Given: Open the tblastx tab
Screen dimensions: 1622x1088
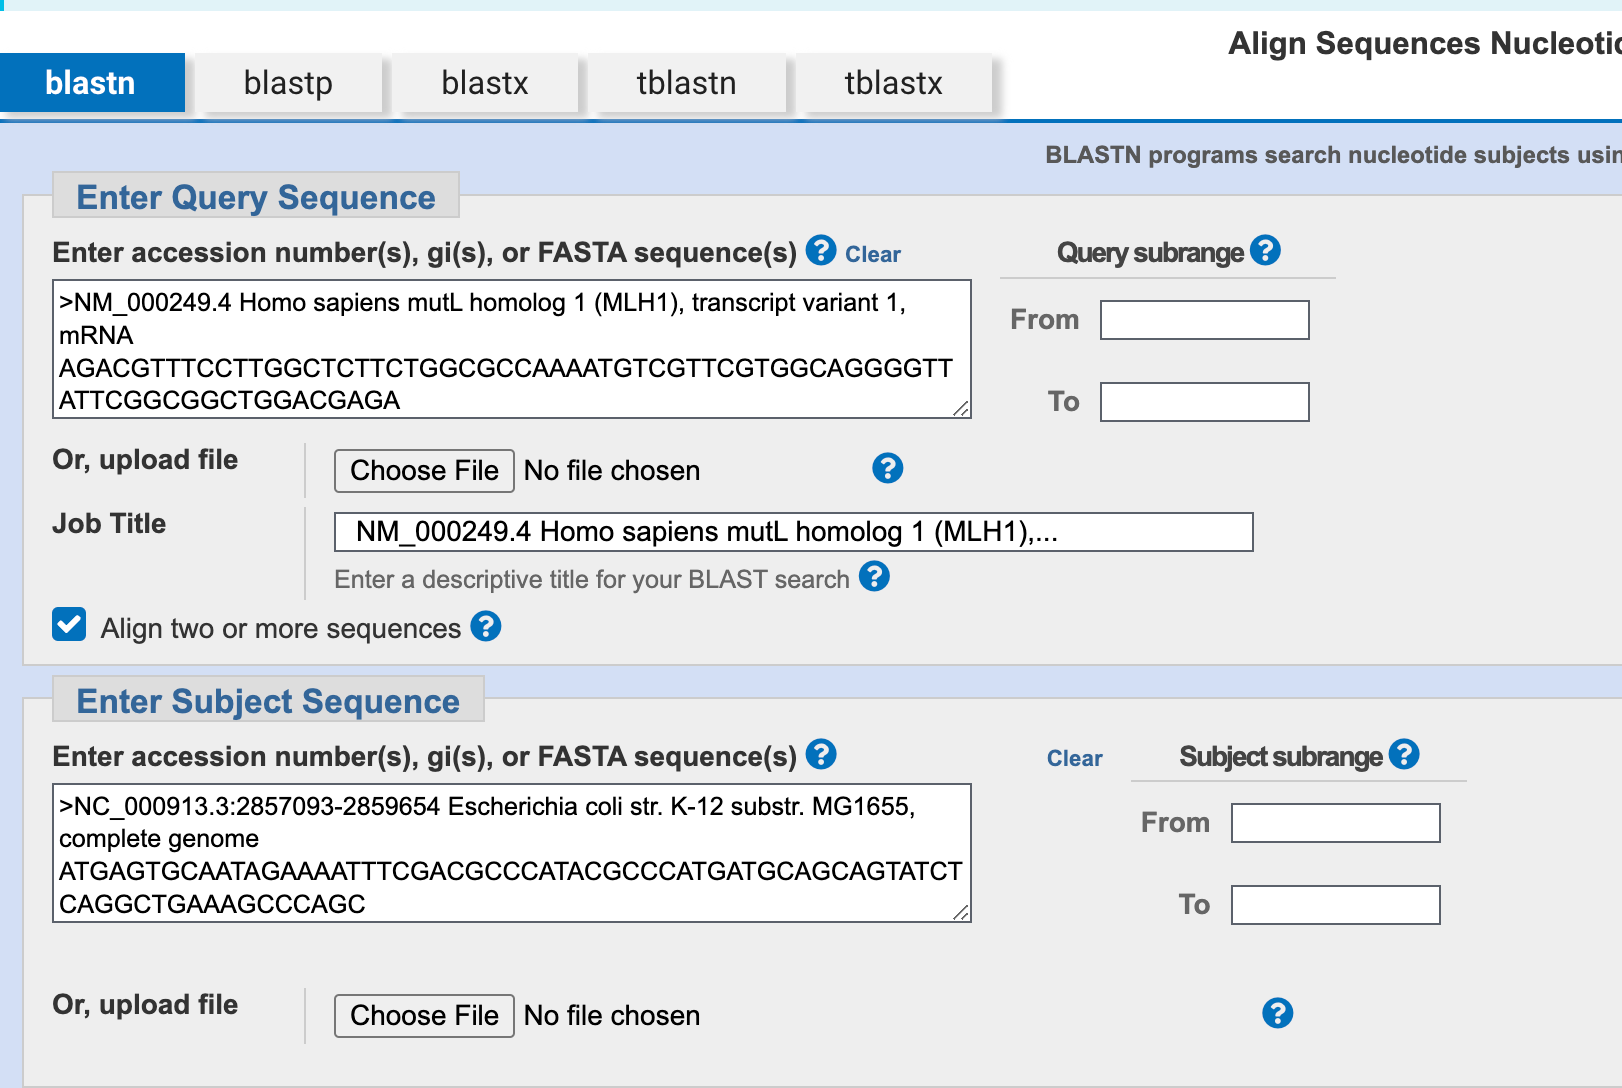Looking at the screenshot, I should click(893, 83).
